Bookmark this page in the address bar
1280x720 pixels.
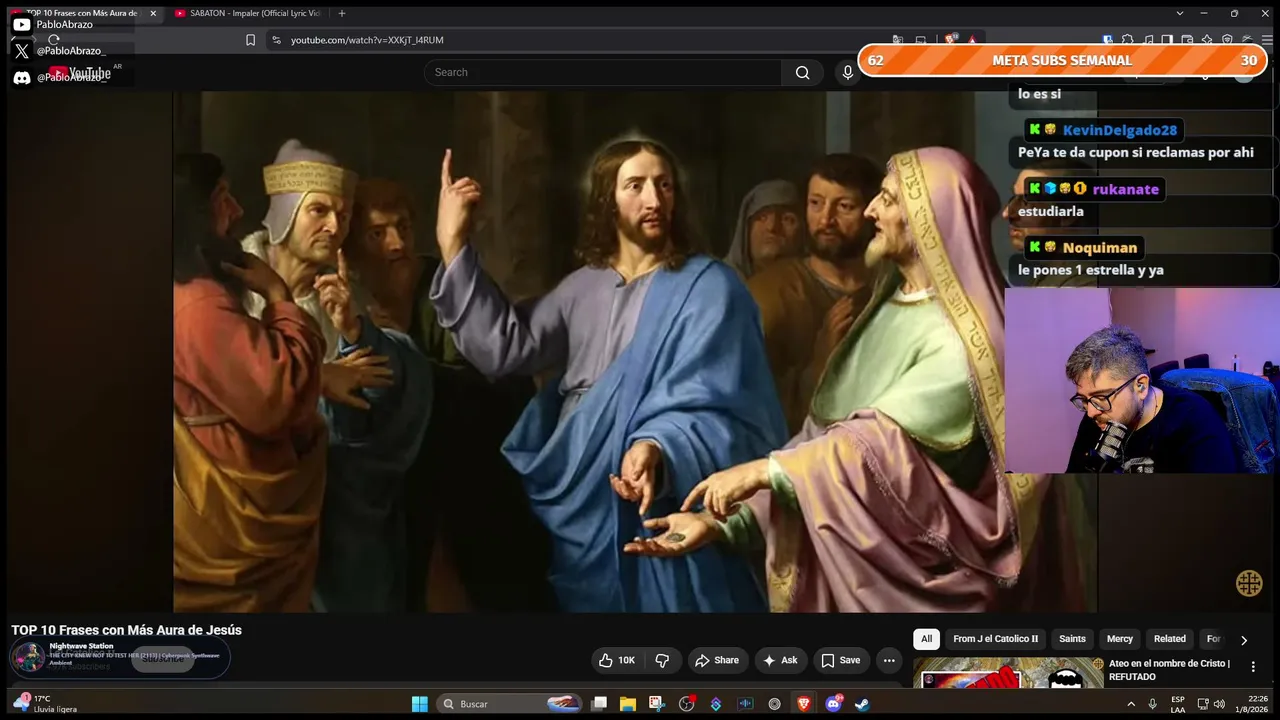(250, 40)
